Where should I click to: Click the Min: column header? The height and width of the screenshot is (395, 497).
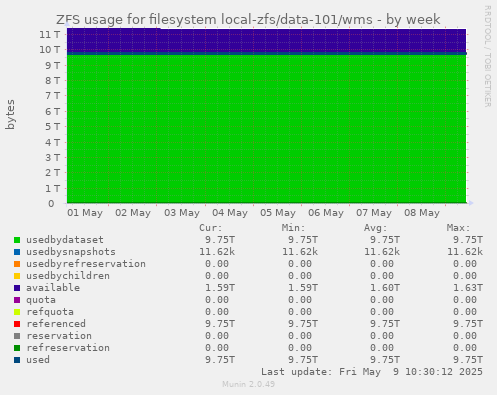(x=293, y=228)
